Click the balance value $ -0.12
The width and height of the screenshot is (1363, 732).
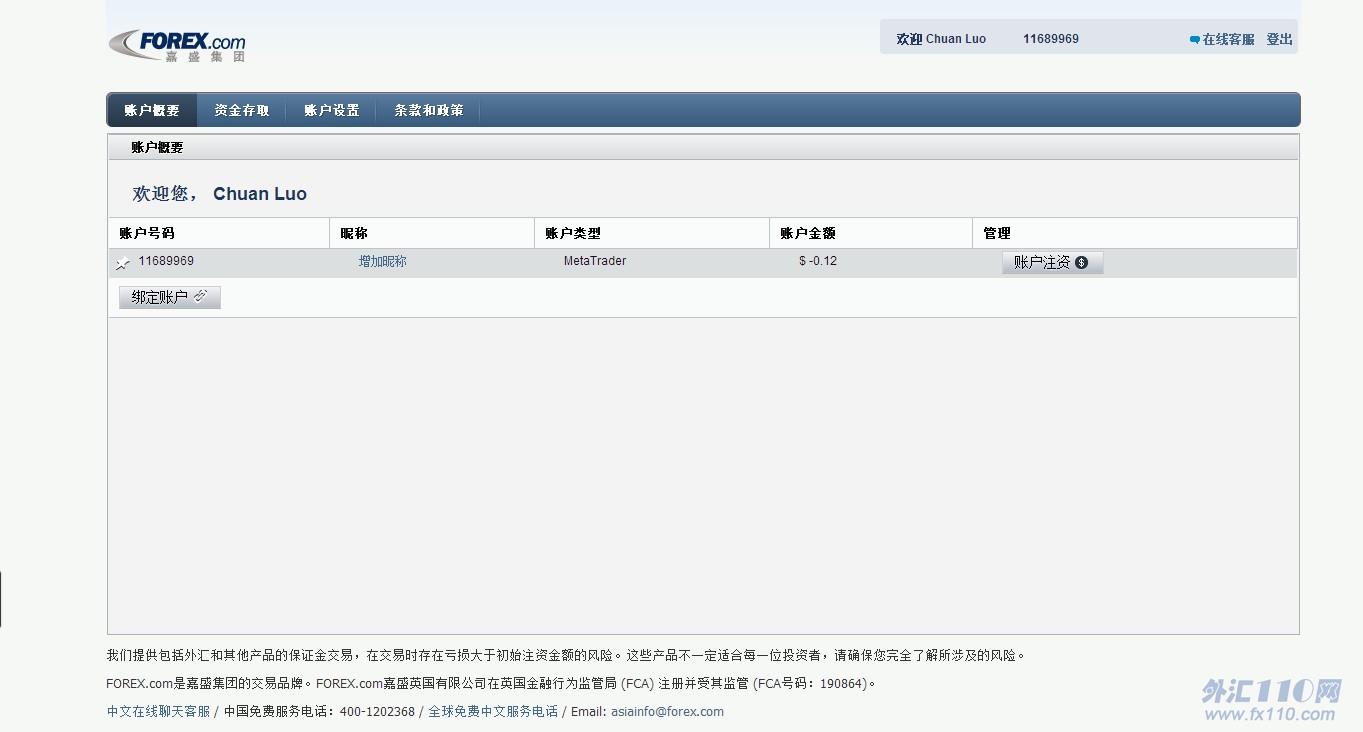(818, 261)
